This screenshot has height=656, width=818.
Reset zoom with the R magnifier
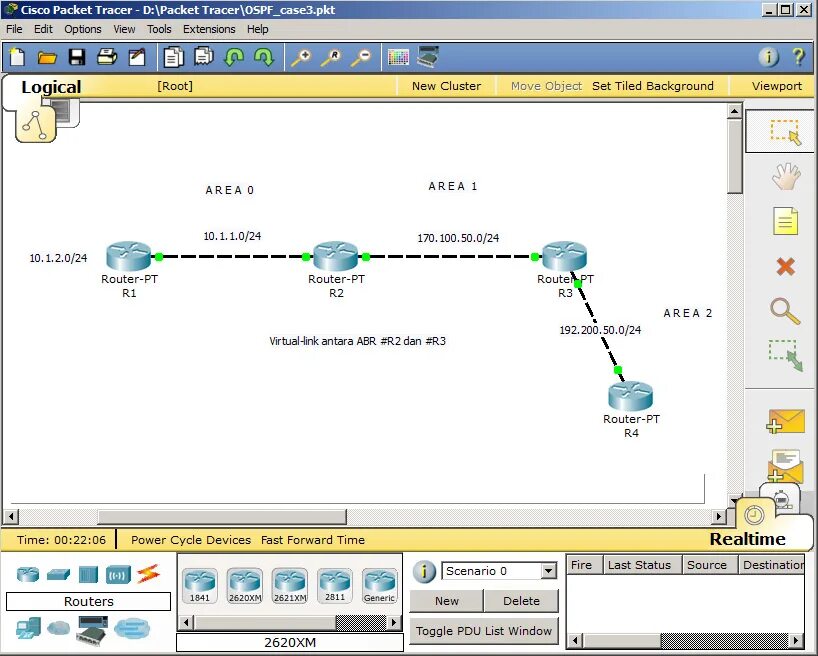[331, 57]
